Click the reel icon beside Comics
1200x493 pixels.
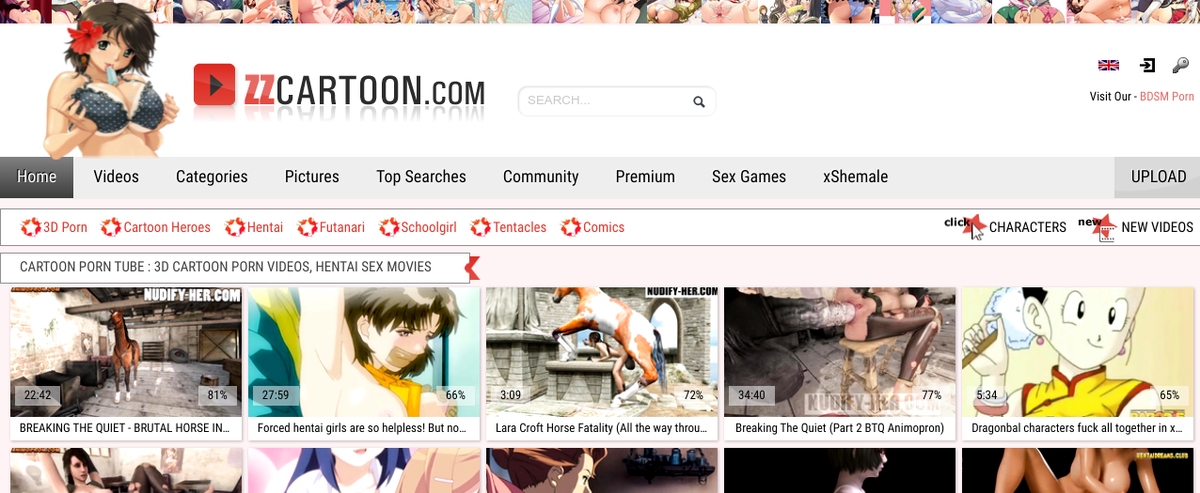click(x=571, y=227)
